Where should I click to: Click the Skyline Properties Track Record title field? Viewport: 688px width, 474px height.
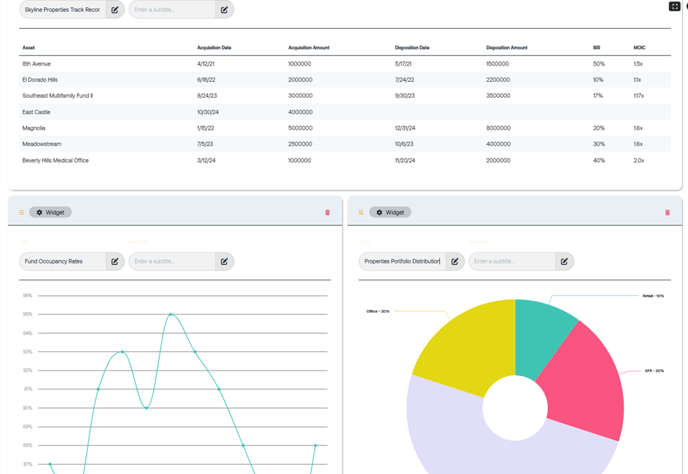click(x=62, y=10)
